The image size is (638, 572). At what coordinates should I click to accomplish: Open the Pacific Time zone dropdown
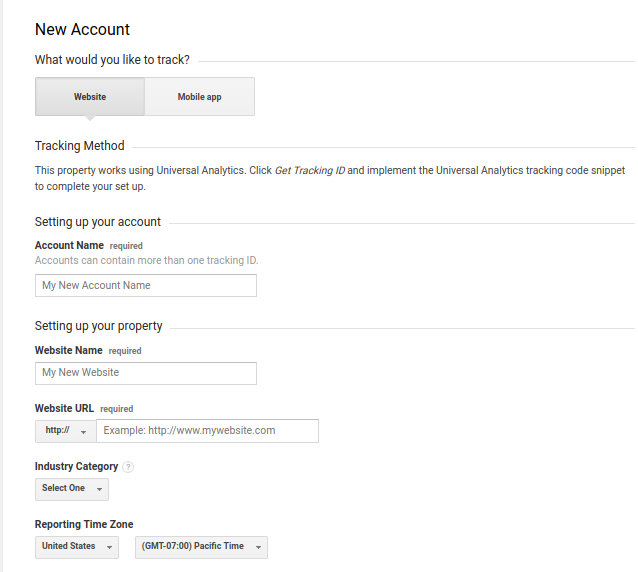point(201,547)
